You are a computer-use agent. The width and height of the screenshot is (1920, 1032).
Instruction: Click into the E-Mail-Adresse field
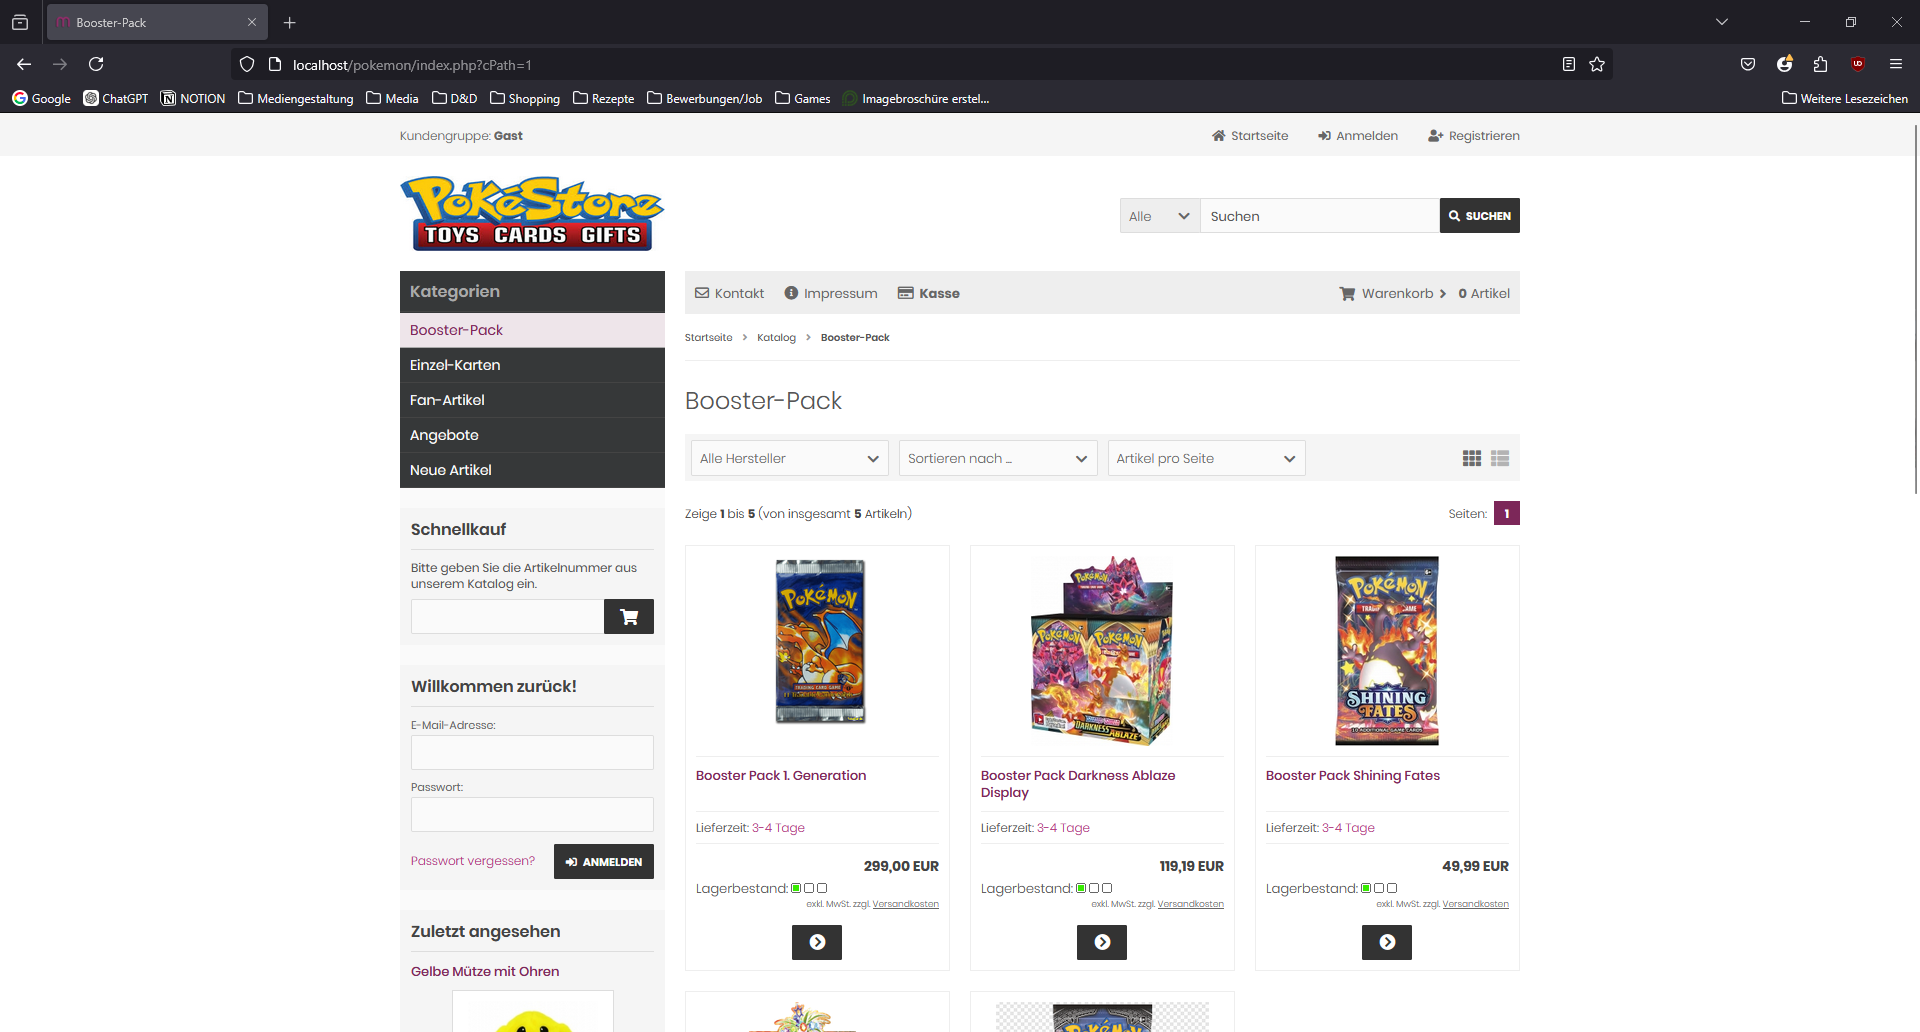coord(532,753)
